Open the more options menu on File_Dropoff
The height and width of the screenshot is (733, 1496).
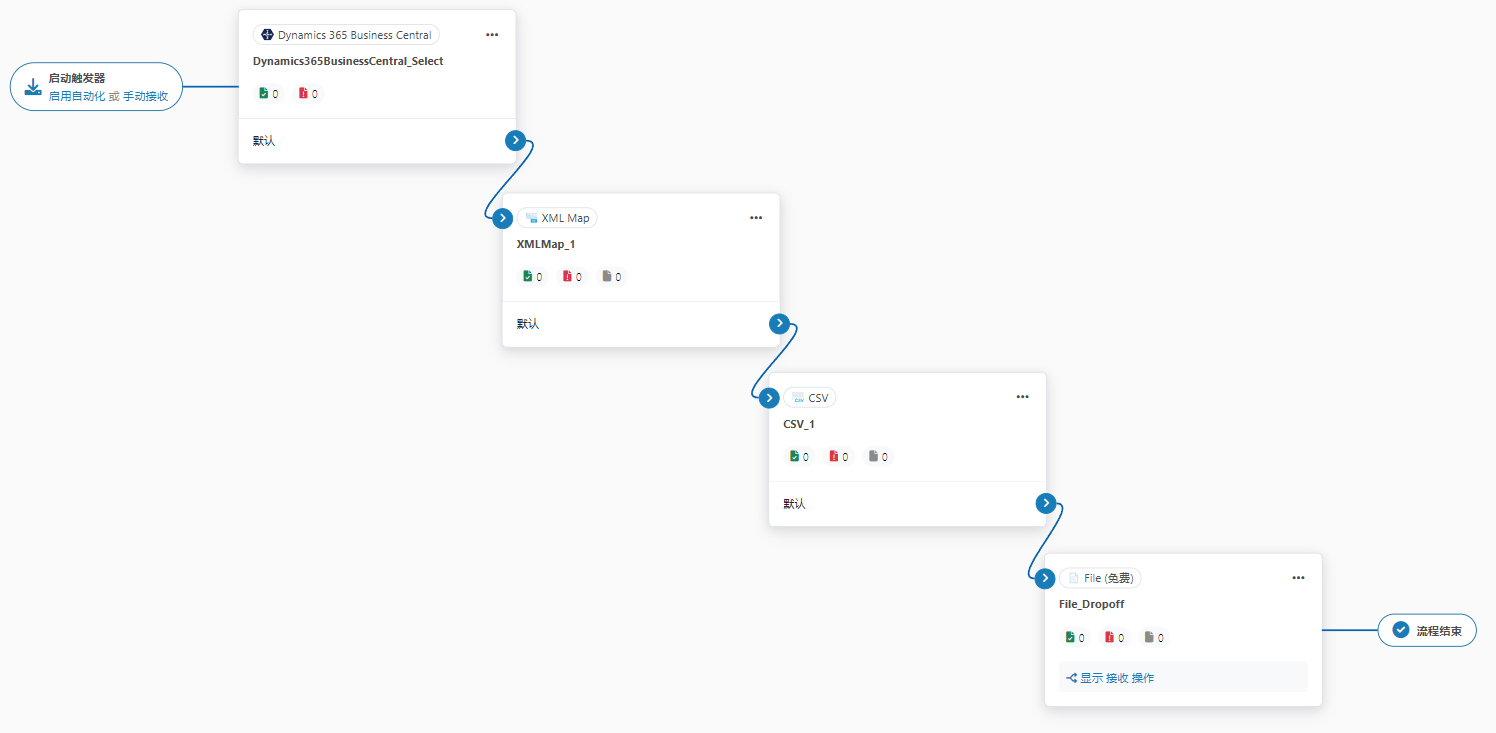tap(1298, 578)
